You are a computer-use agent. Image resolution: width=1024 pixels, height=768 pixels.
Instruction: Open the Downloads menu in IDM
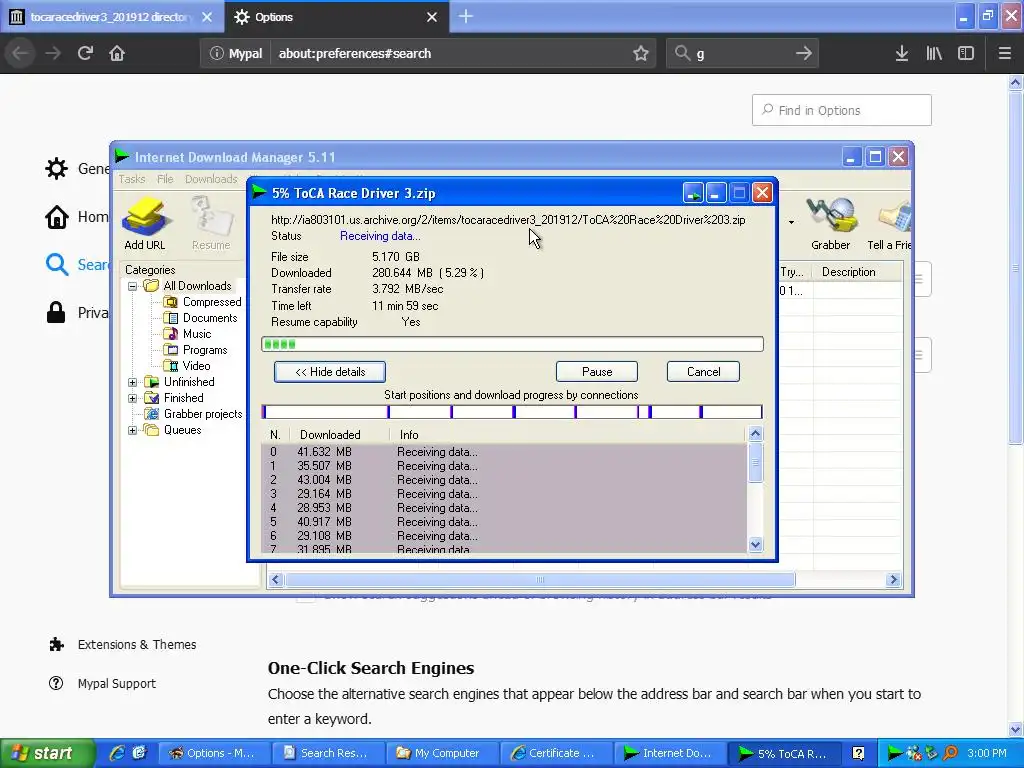point(211,179)
